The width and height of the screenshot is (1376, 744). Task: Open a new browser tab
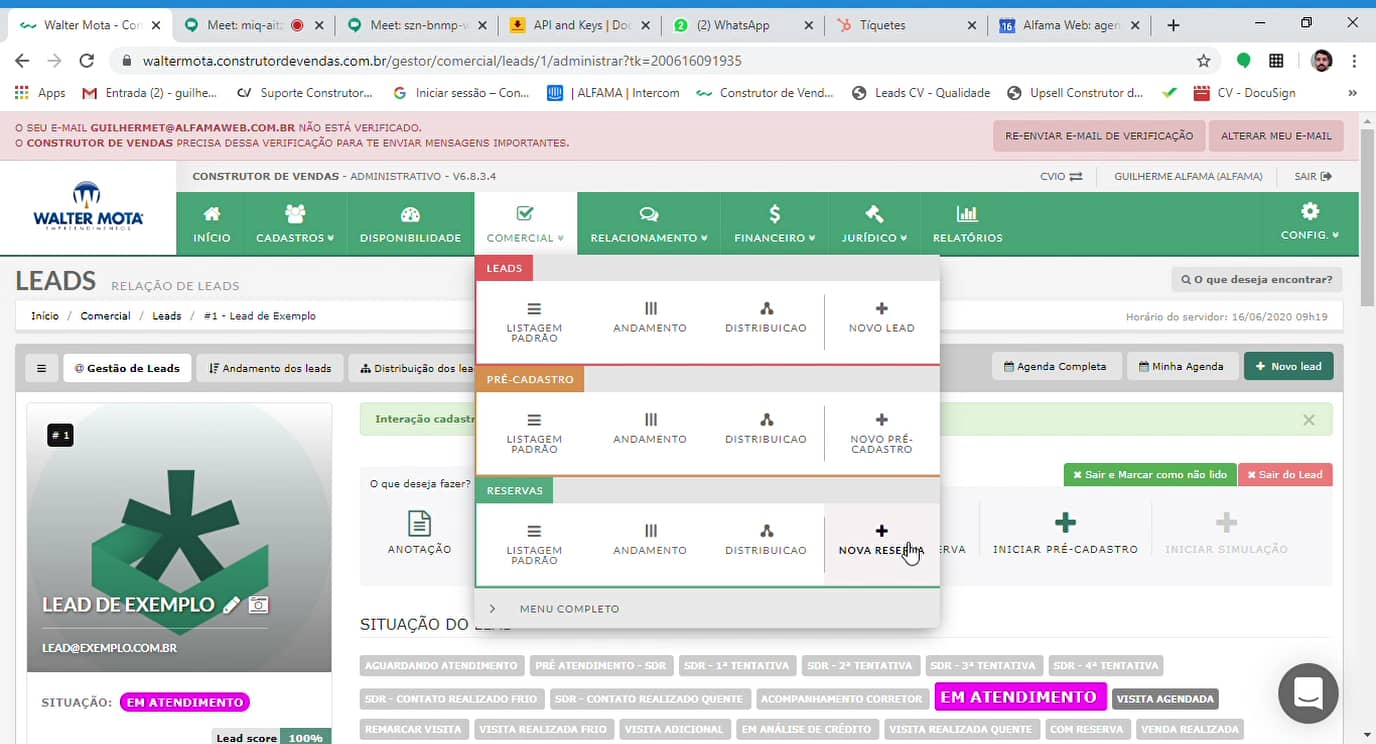(x=1174, y=25)
